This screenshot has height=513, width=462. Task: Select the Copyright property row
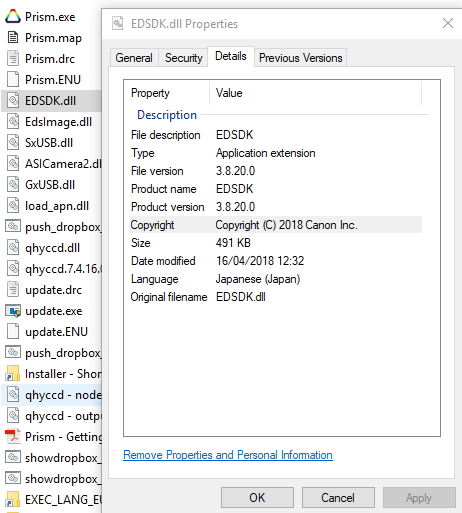click(275, 225)
